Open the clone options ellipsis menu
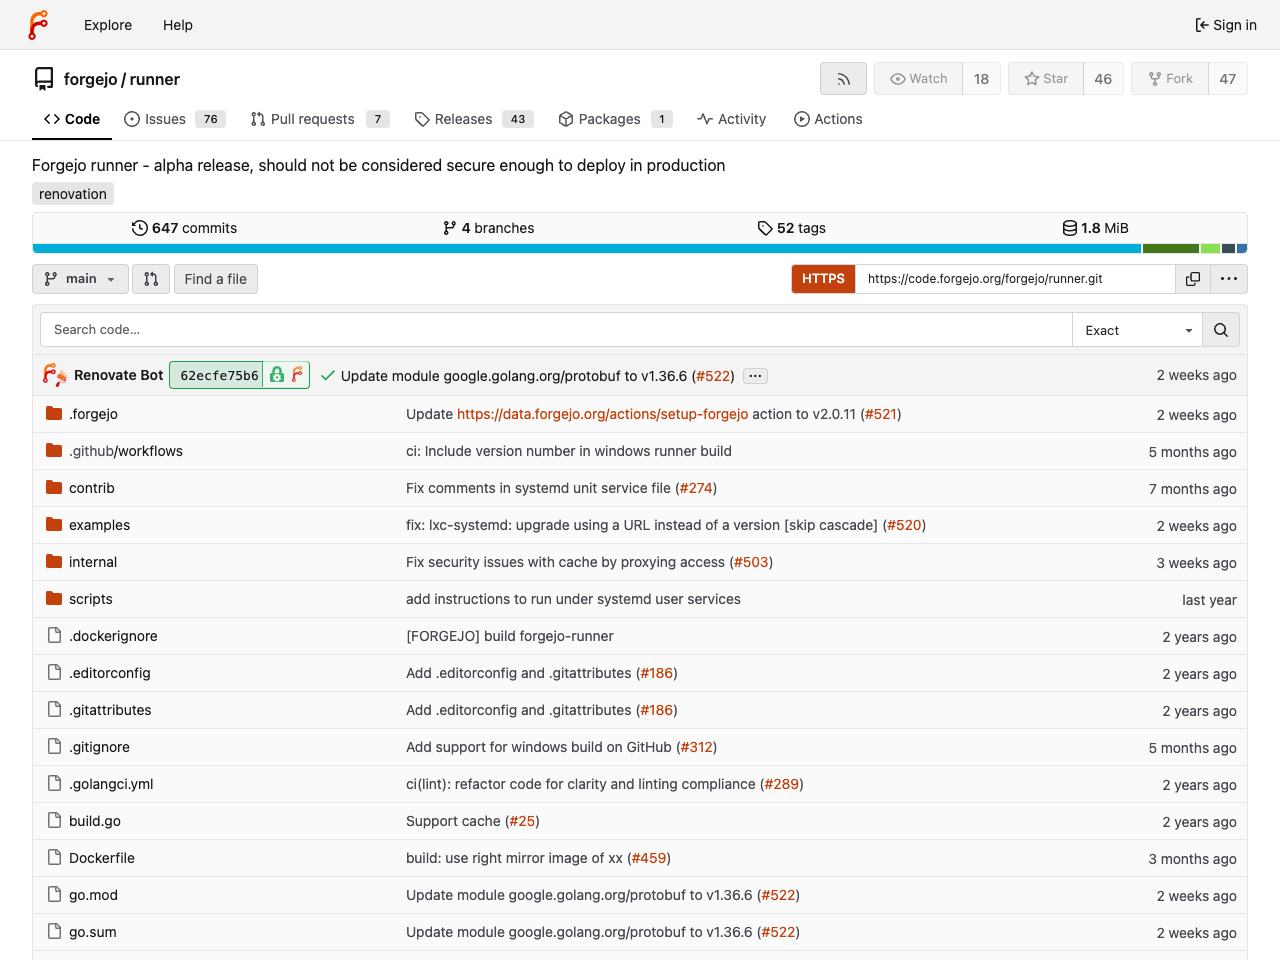This screenshot has width=1280, height=960. coord(1229,279)
